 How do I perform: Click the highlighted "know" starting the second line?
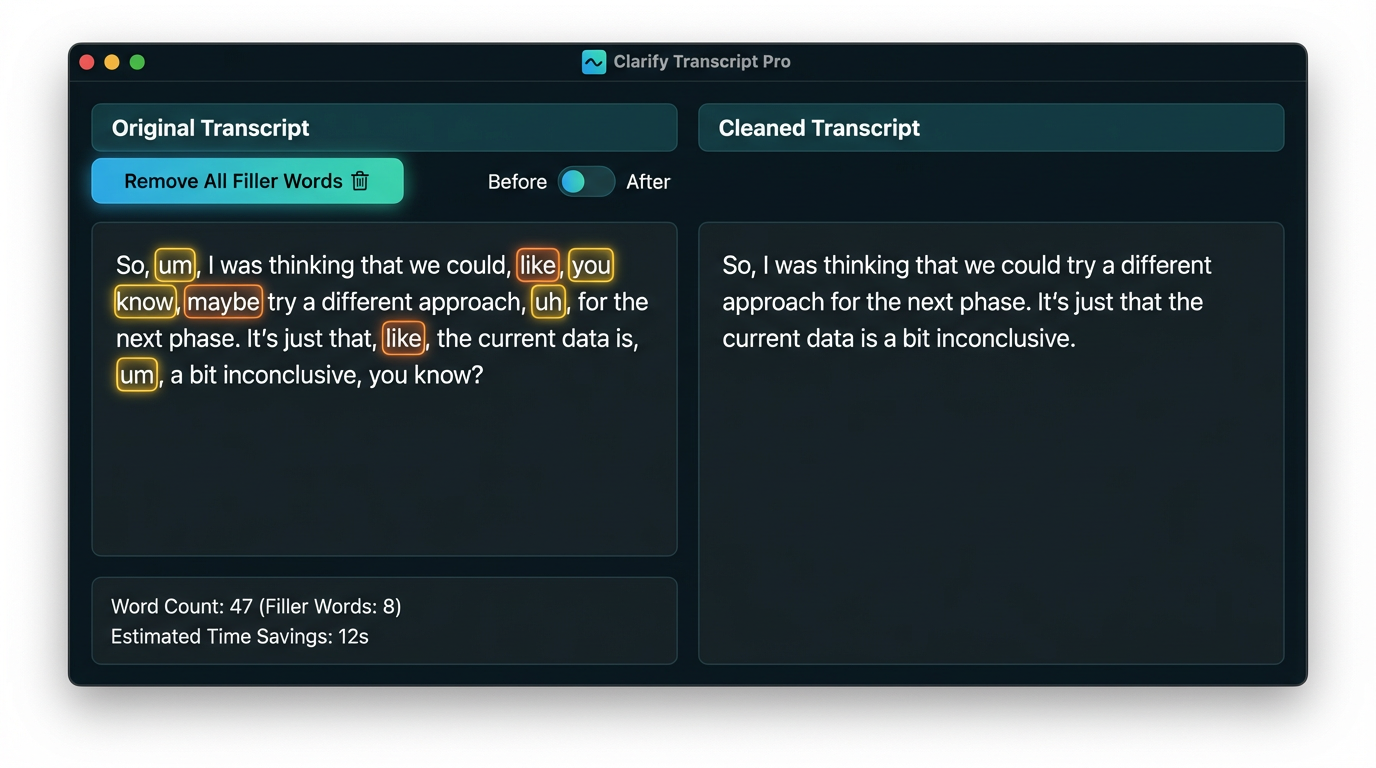pos(145,302)
